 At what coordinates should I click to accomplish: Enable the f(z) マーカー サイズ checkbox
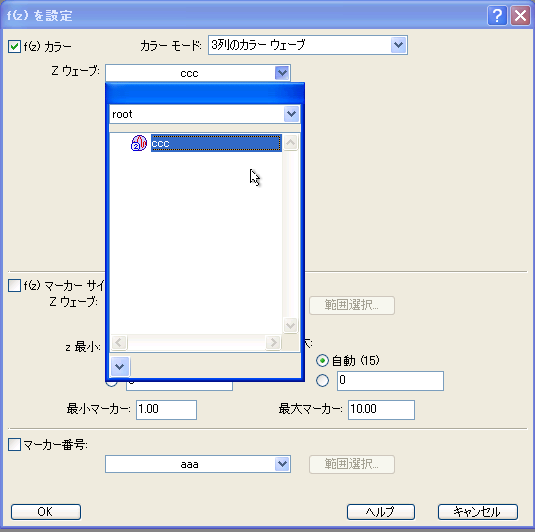[x=14, y=286]
